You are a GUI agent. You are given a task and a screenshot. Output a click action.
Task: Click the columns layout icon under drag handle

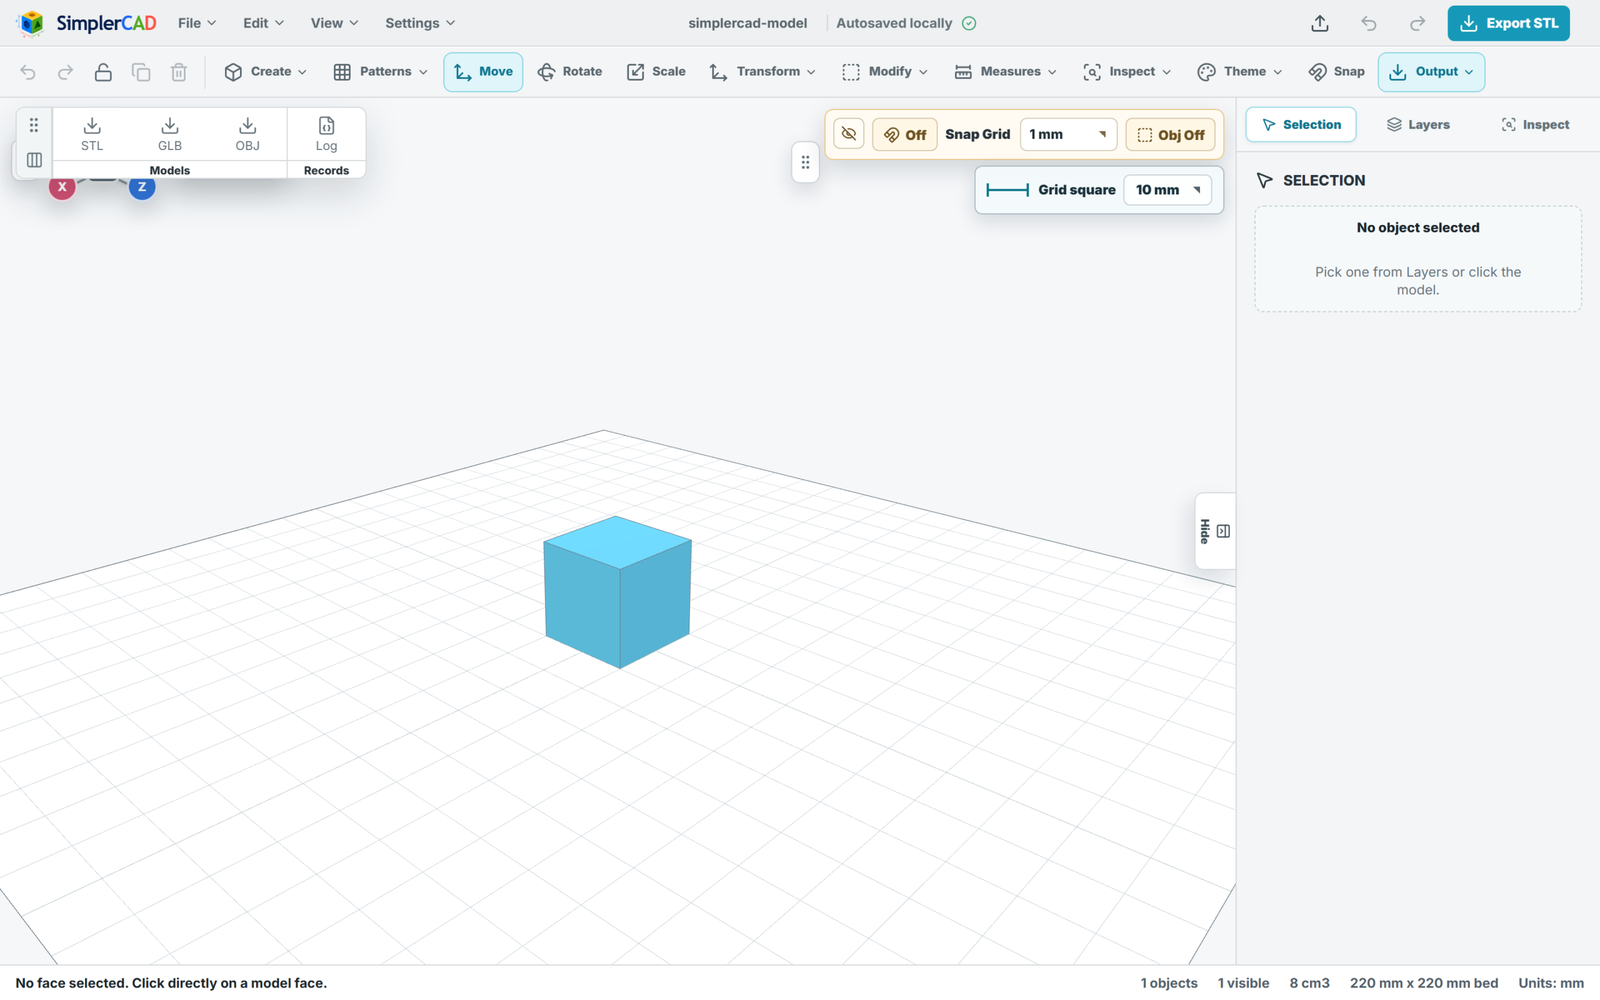tap(34, 160)
